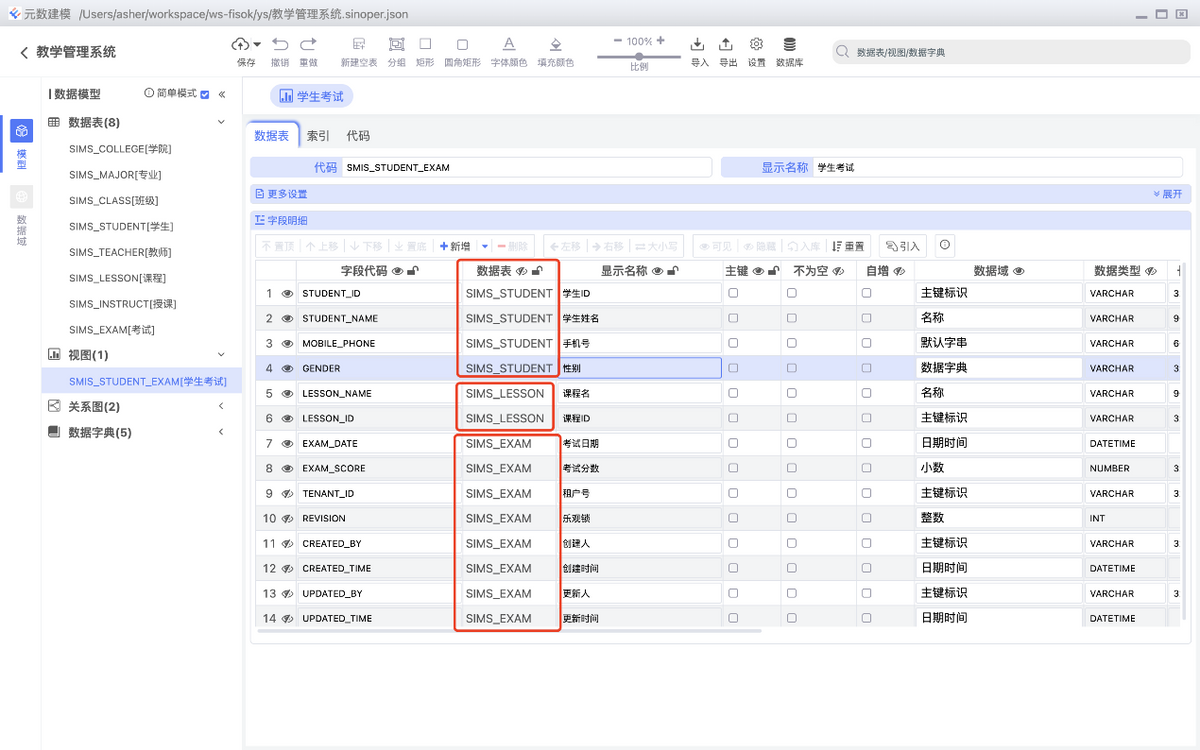Expand 更多设置 with 展开 link

(x=1167, y=194)
